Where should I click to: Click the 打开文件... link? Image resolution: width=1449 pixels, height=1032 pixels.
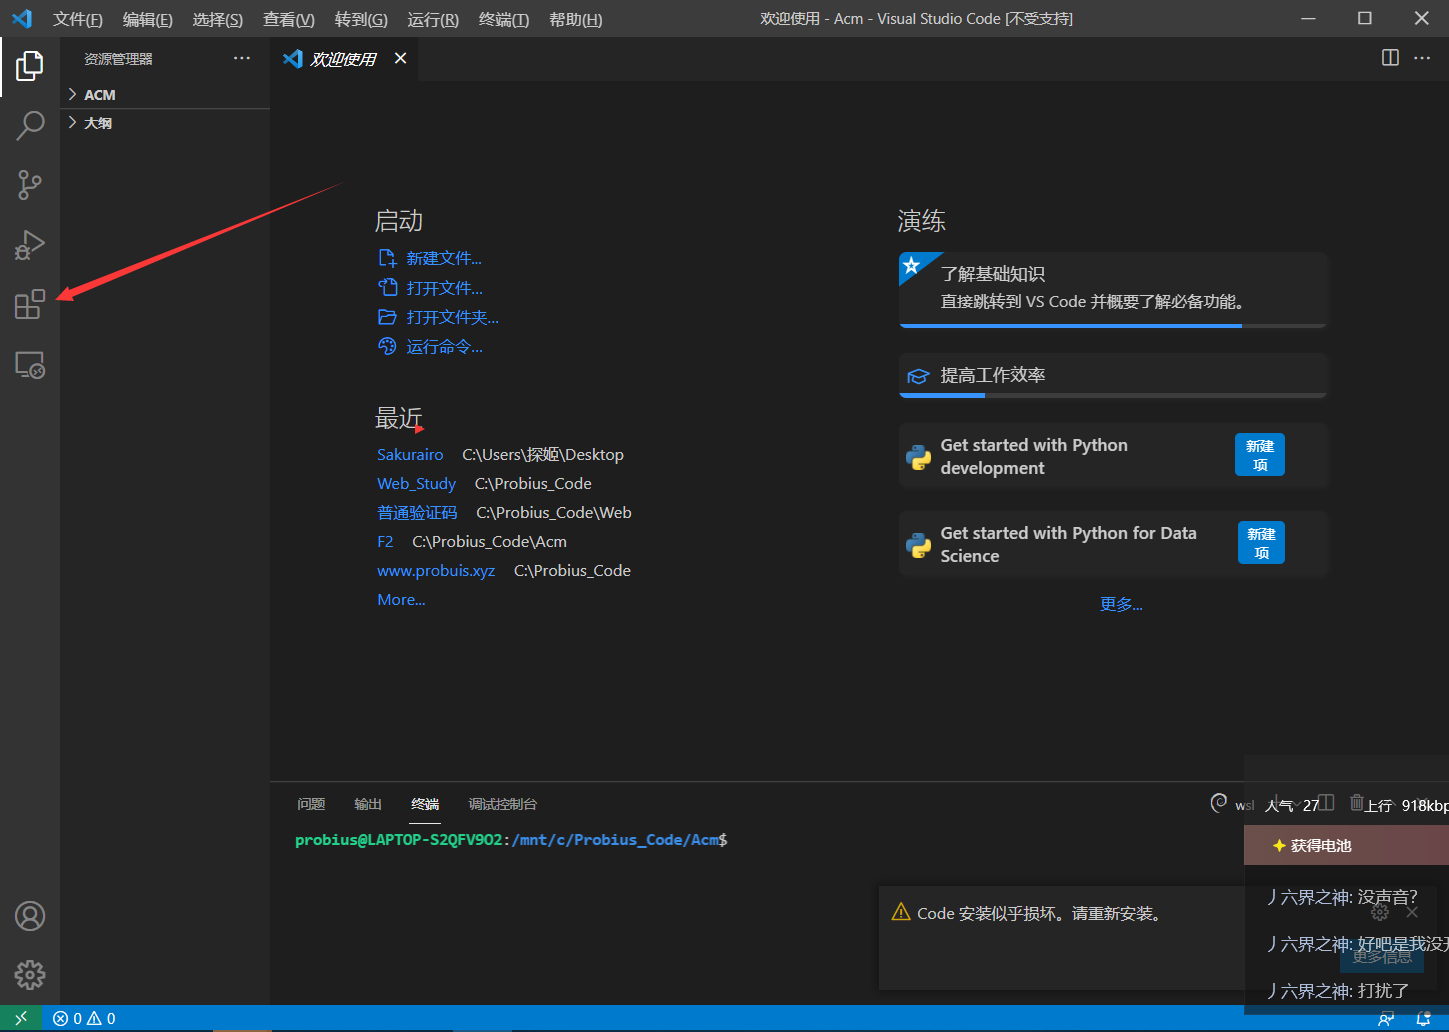tap(444, 288)
